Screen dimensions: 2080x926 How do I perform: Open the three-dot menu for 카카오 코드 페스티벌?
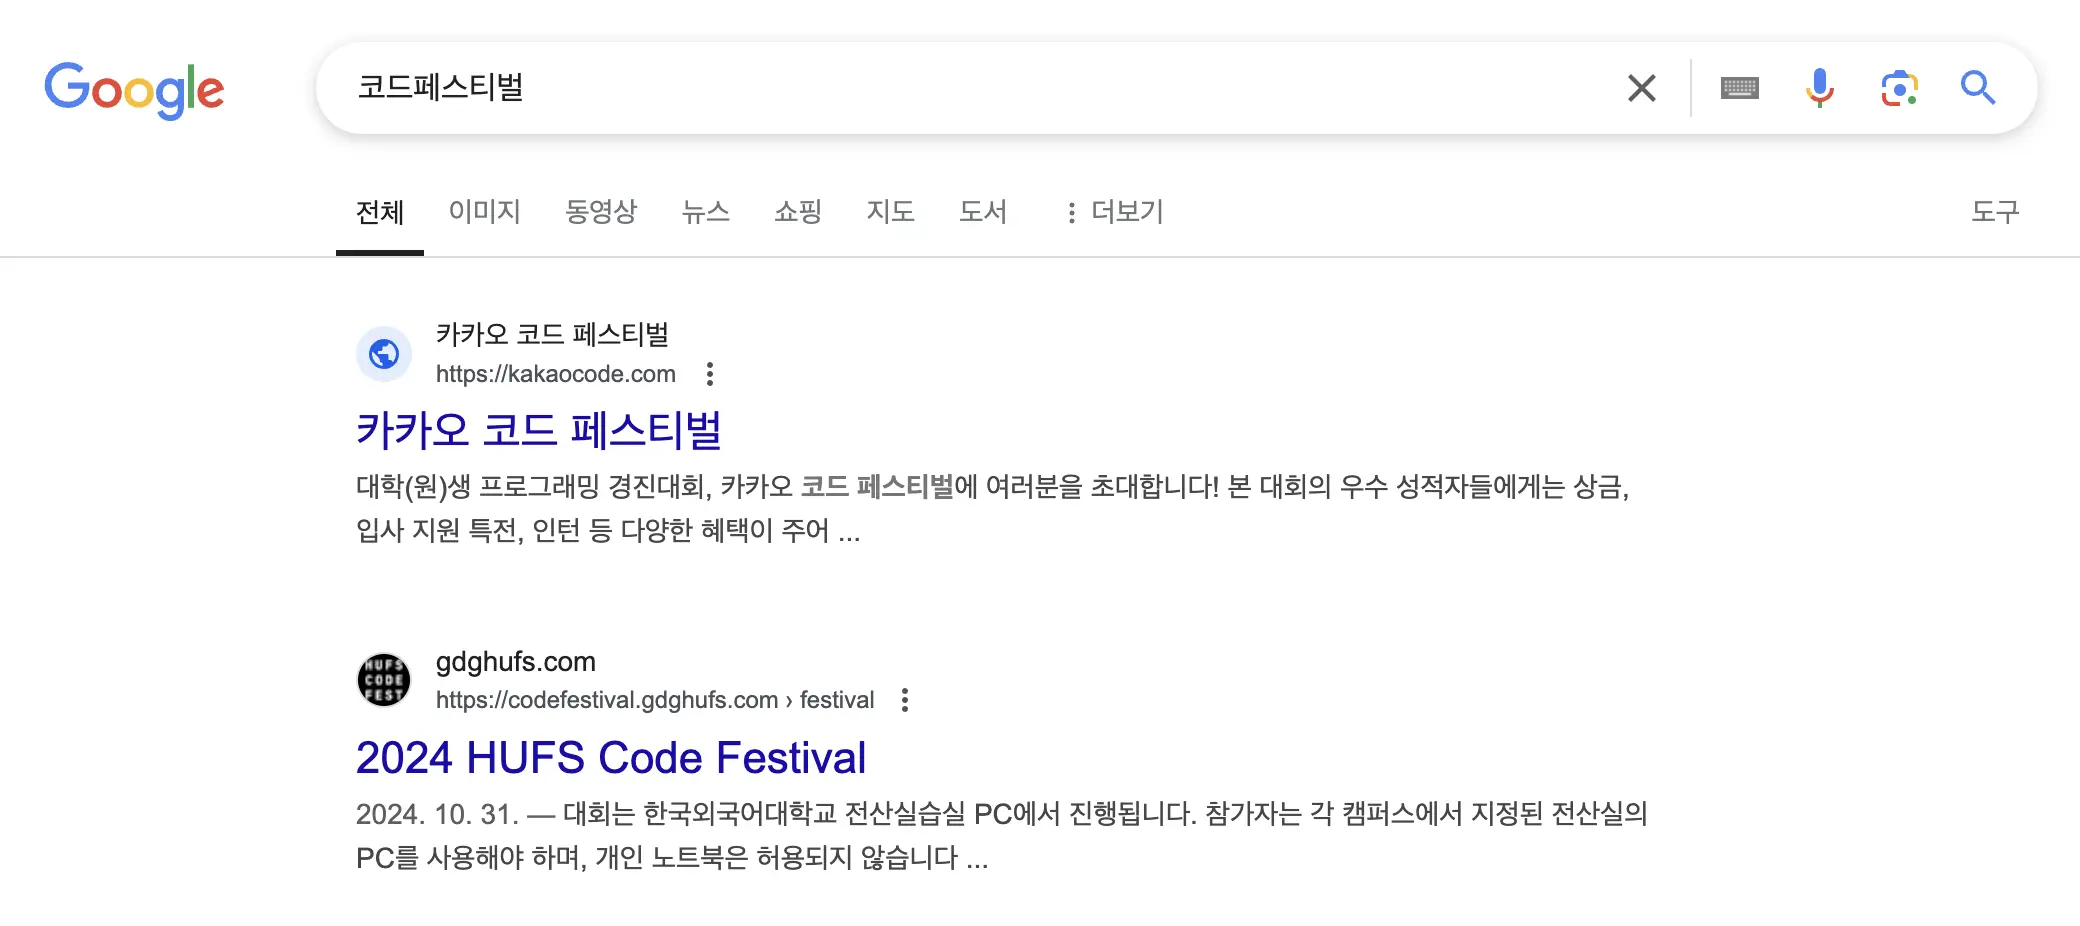(711, 373)
